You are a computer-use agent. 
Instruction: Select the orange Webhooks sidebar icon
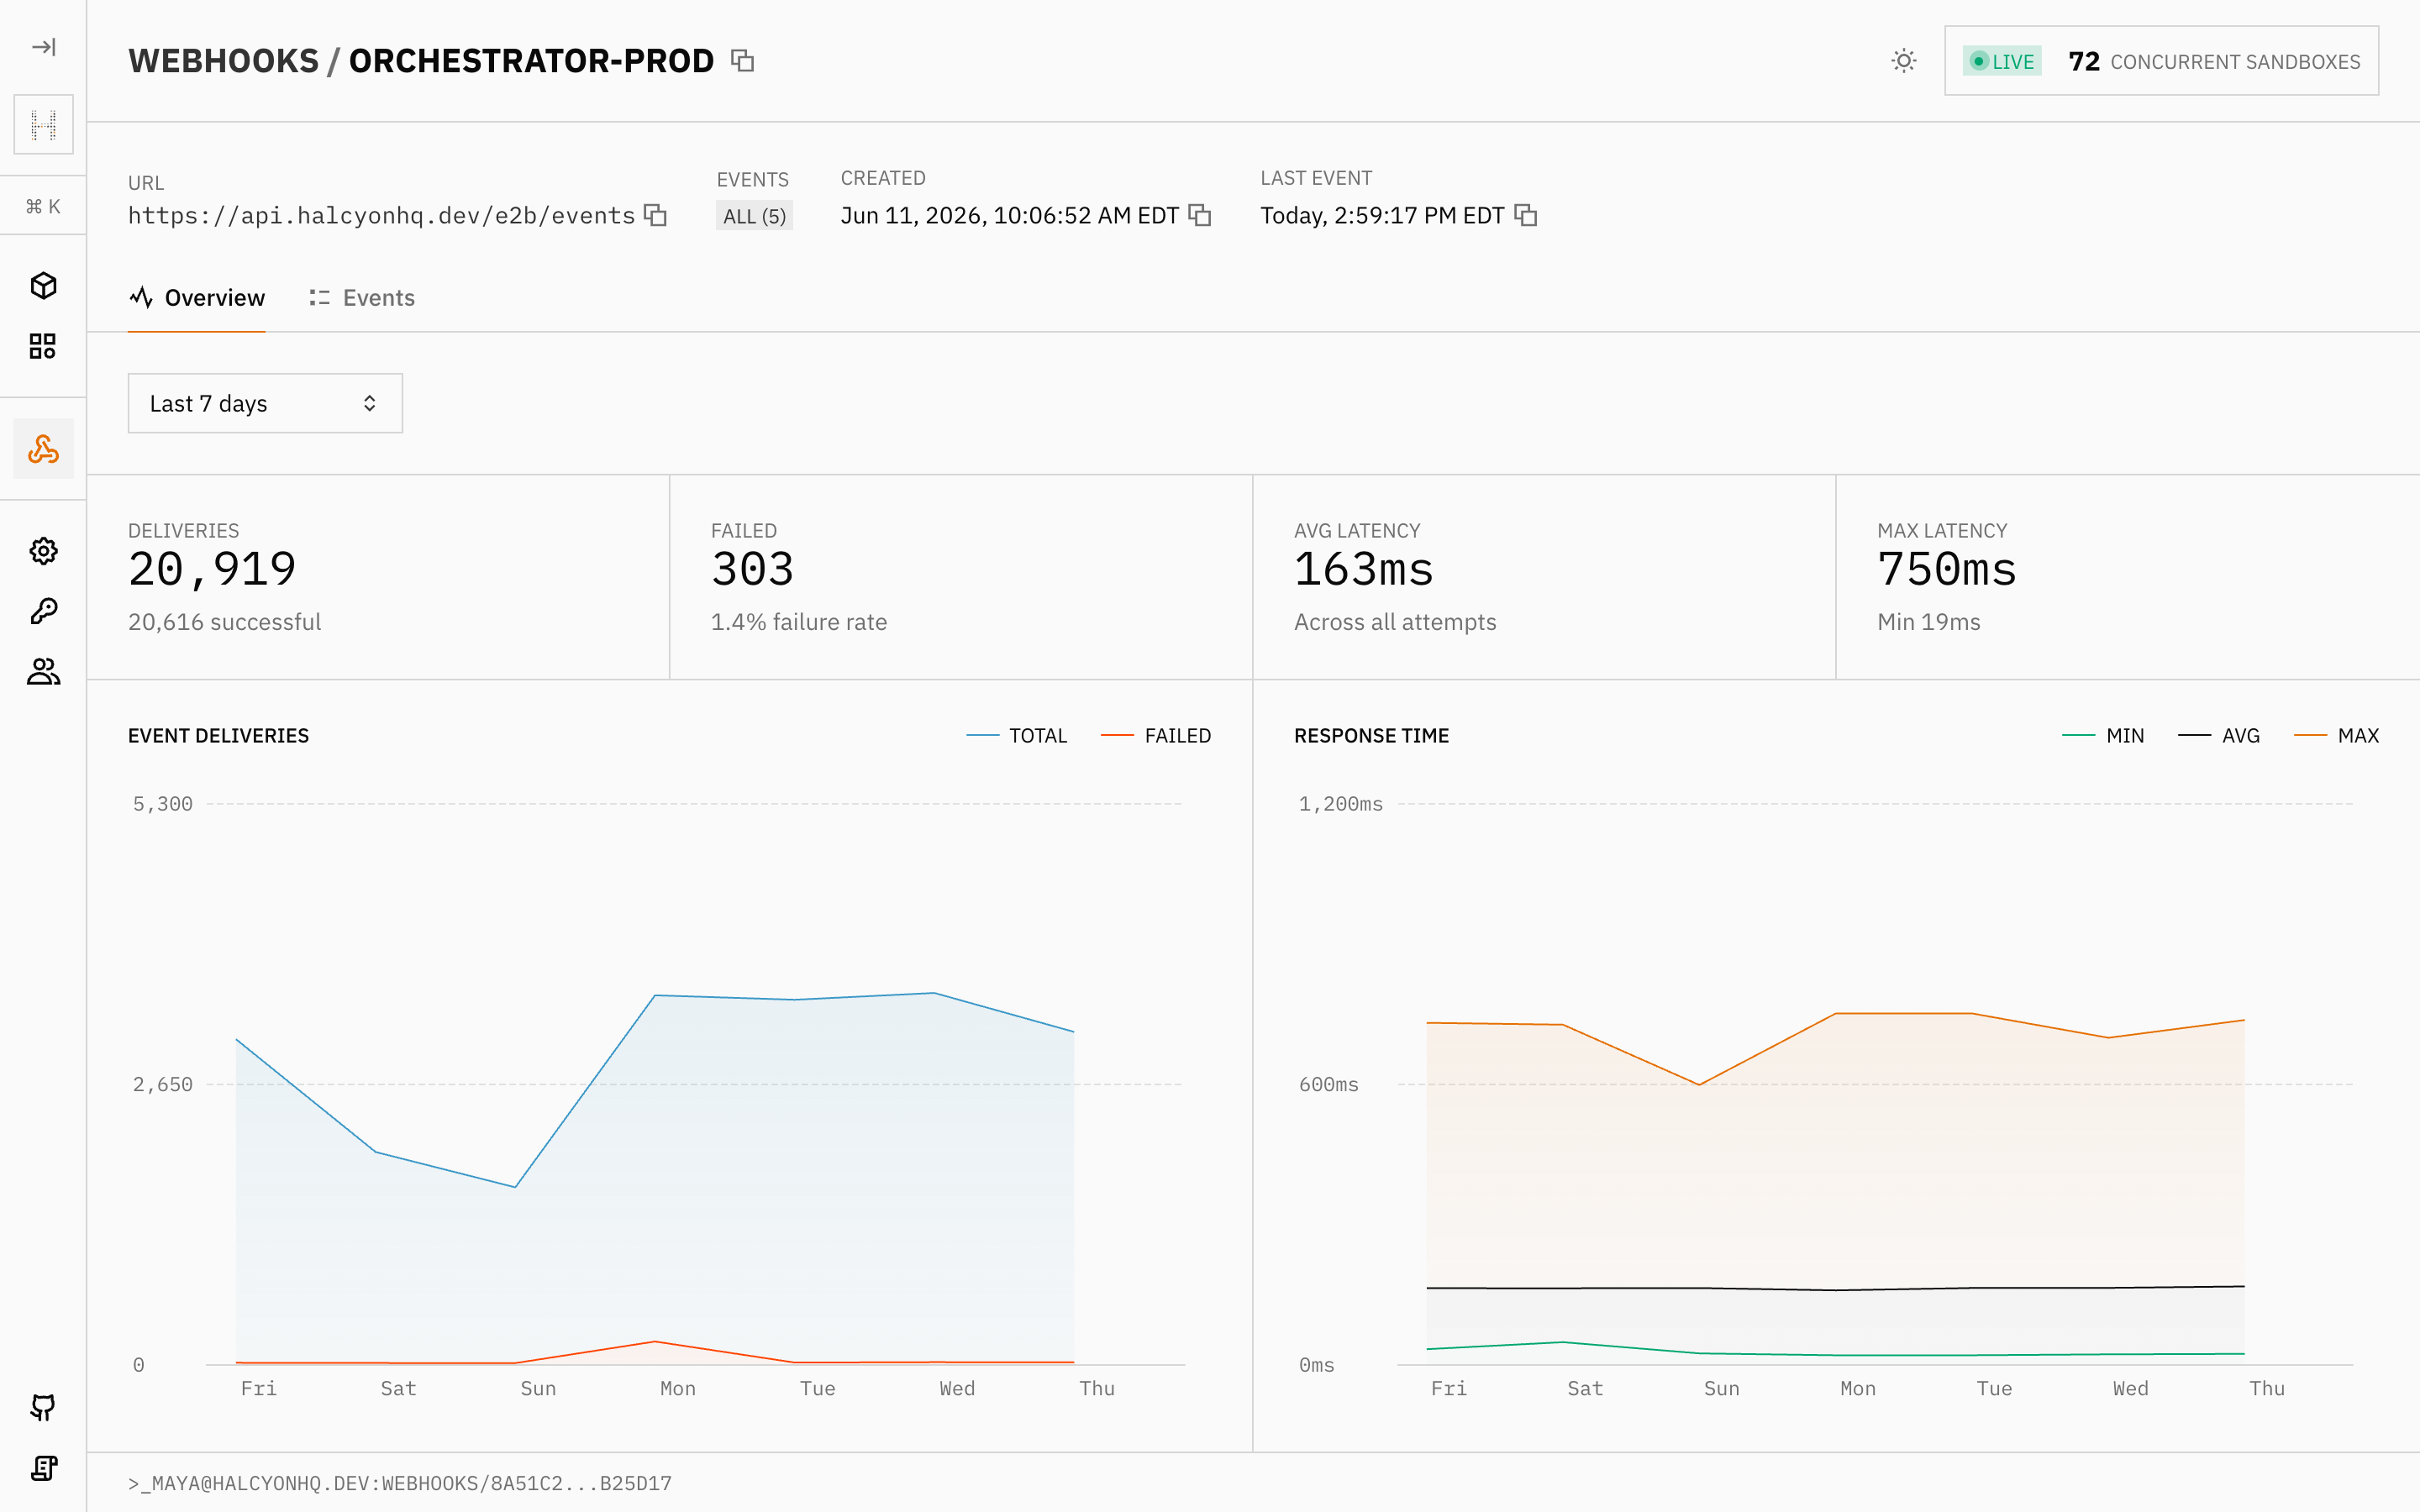(x=43, y=449)
